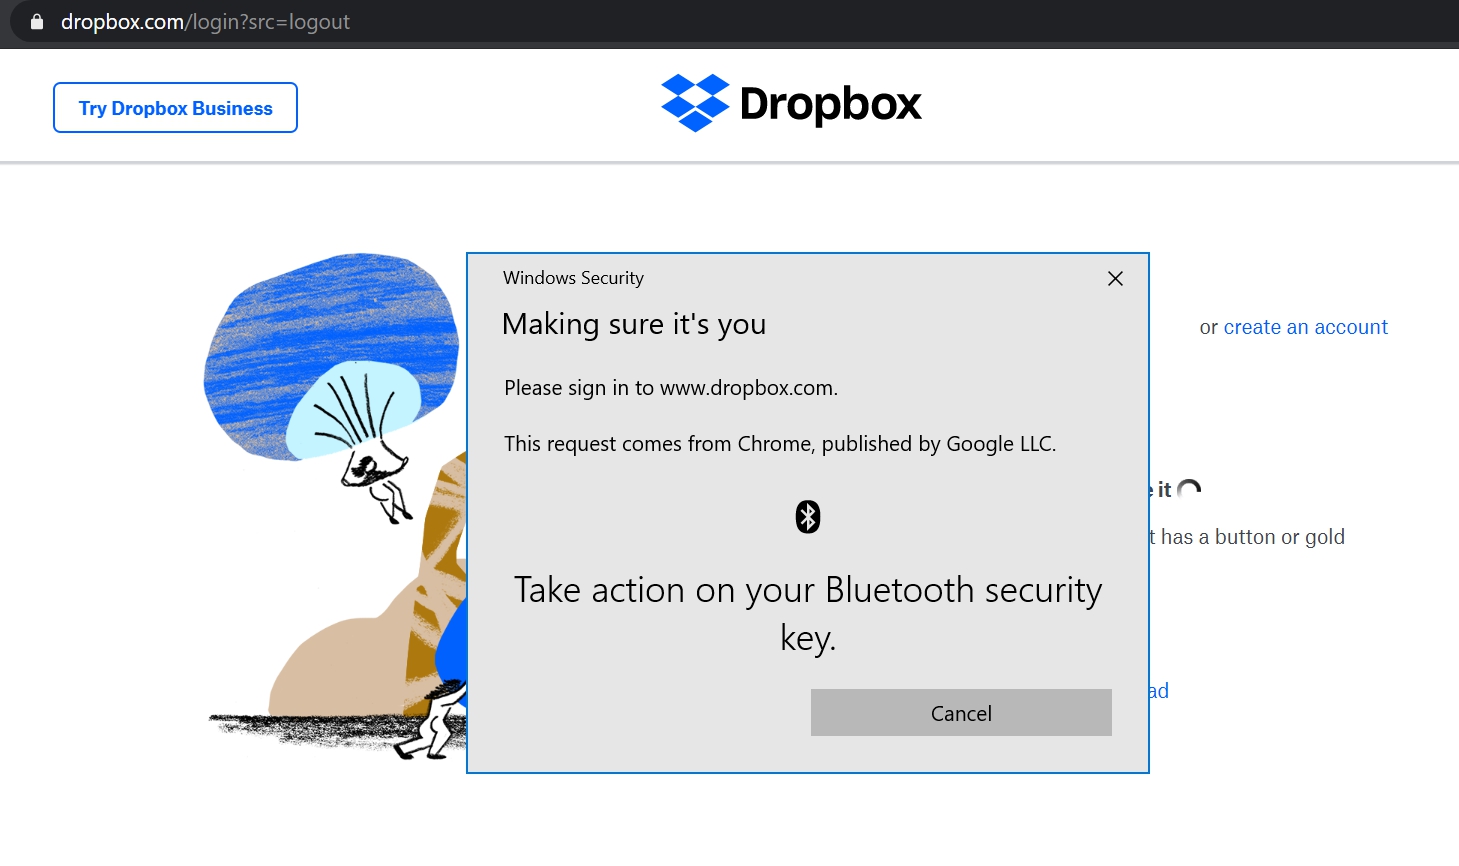Viewport: 1459px width, 866px height.
Task: Follow the create an account link
Action: [x=1305, y=327]
